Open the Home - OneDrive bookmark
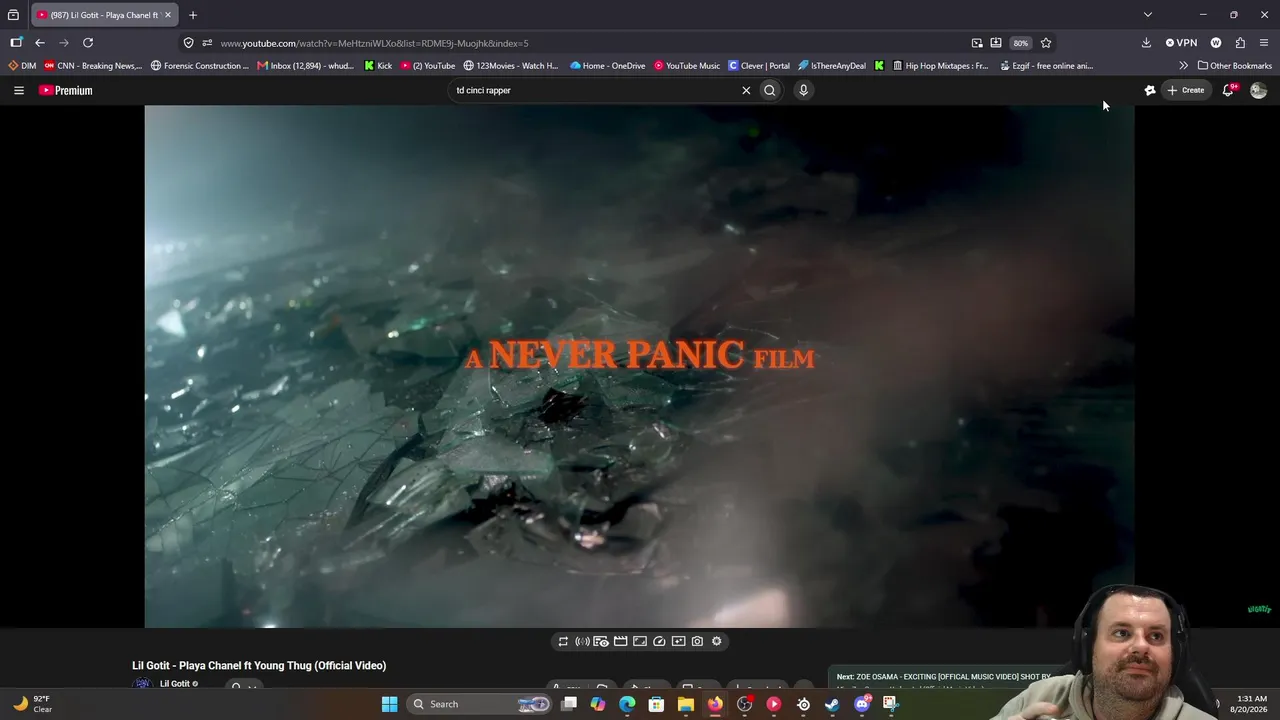This screenshot has height=720, width=1280. pyautogui.click(x=608, y=66)
